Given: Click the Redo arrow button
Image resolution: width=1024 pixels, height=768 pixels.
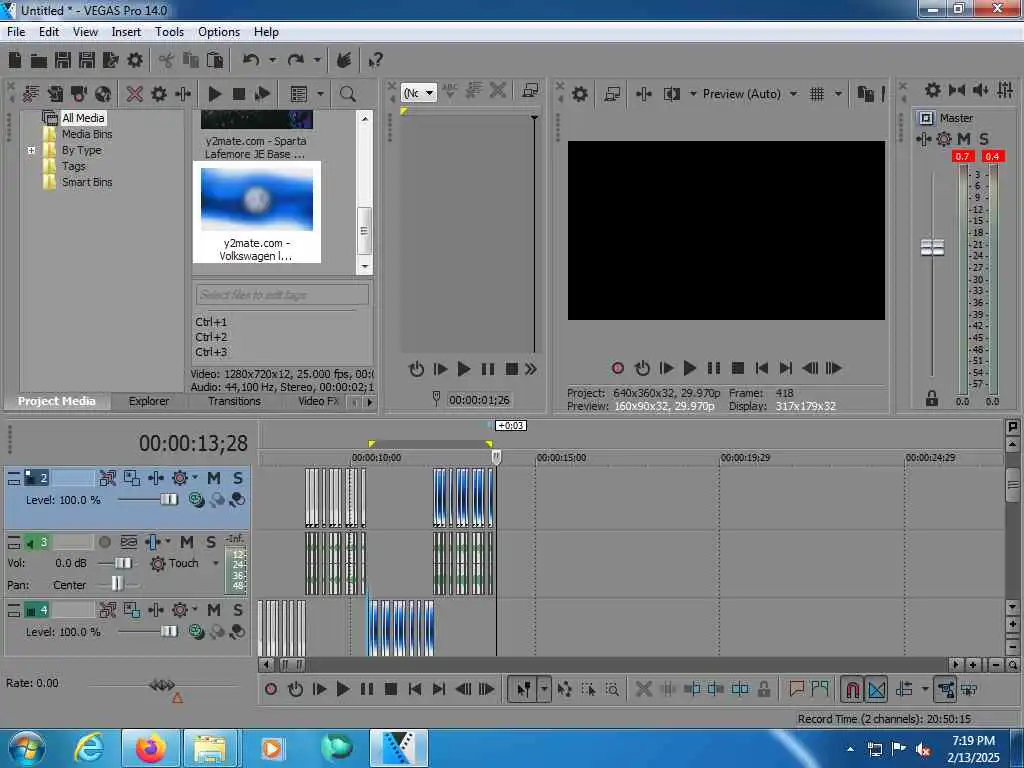Looking at the screenshot, I should click(x=296, y=61).
